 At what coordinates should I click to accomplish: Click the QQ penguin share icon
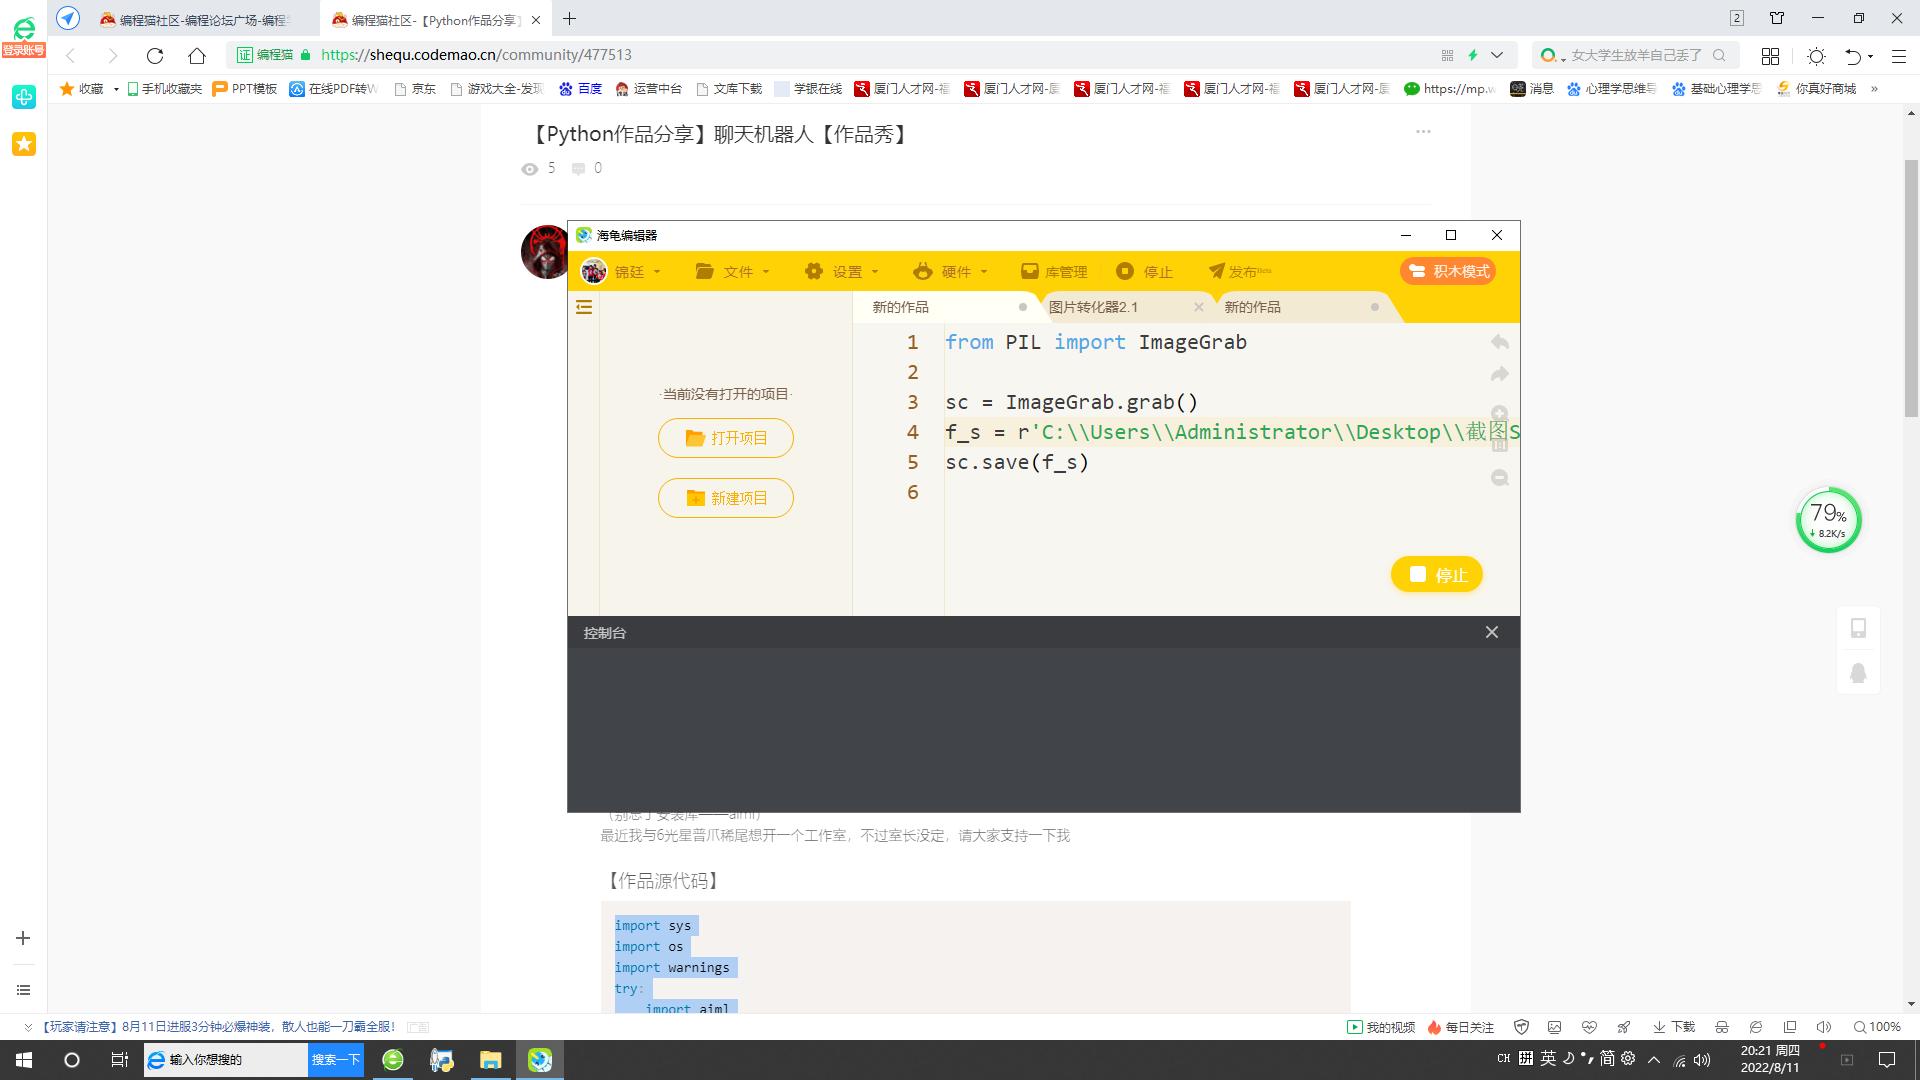1858,673
